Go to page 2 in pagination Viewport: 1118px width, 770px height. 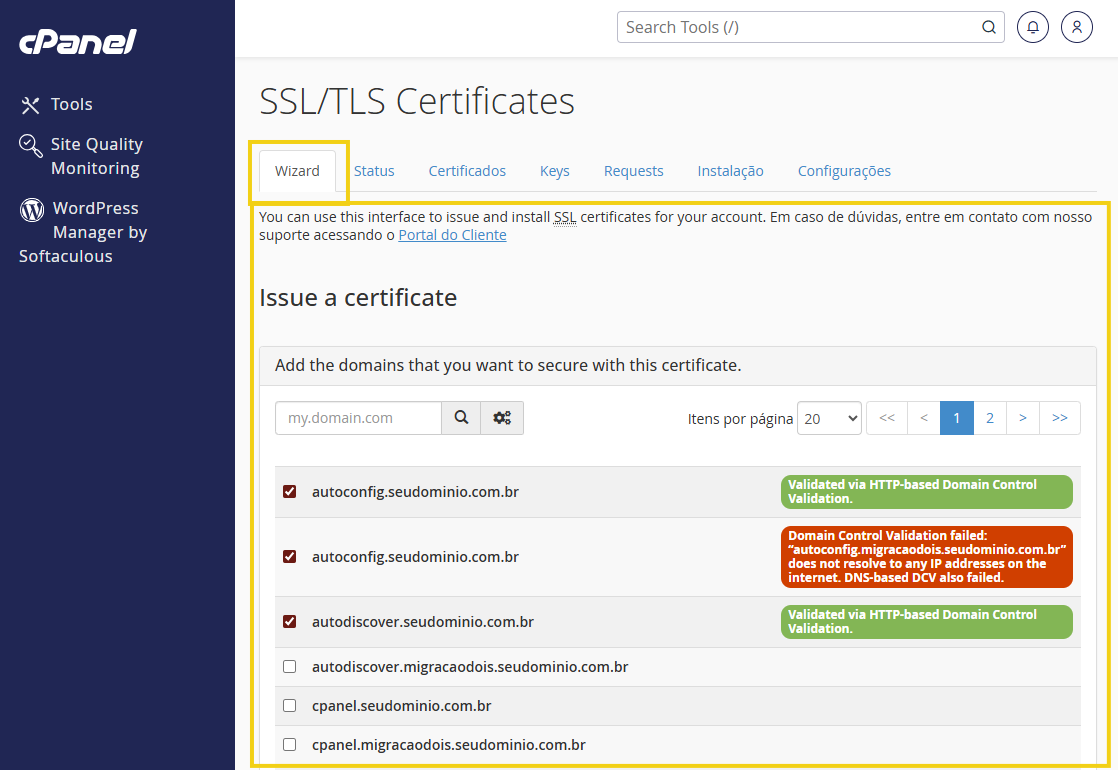tap(990, 418)
